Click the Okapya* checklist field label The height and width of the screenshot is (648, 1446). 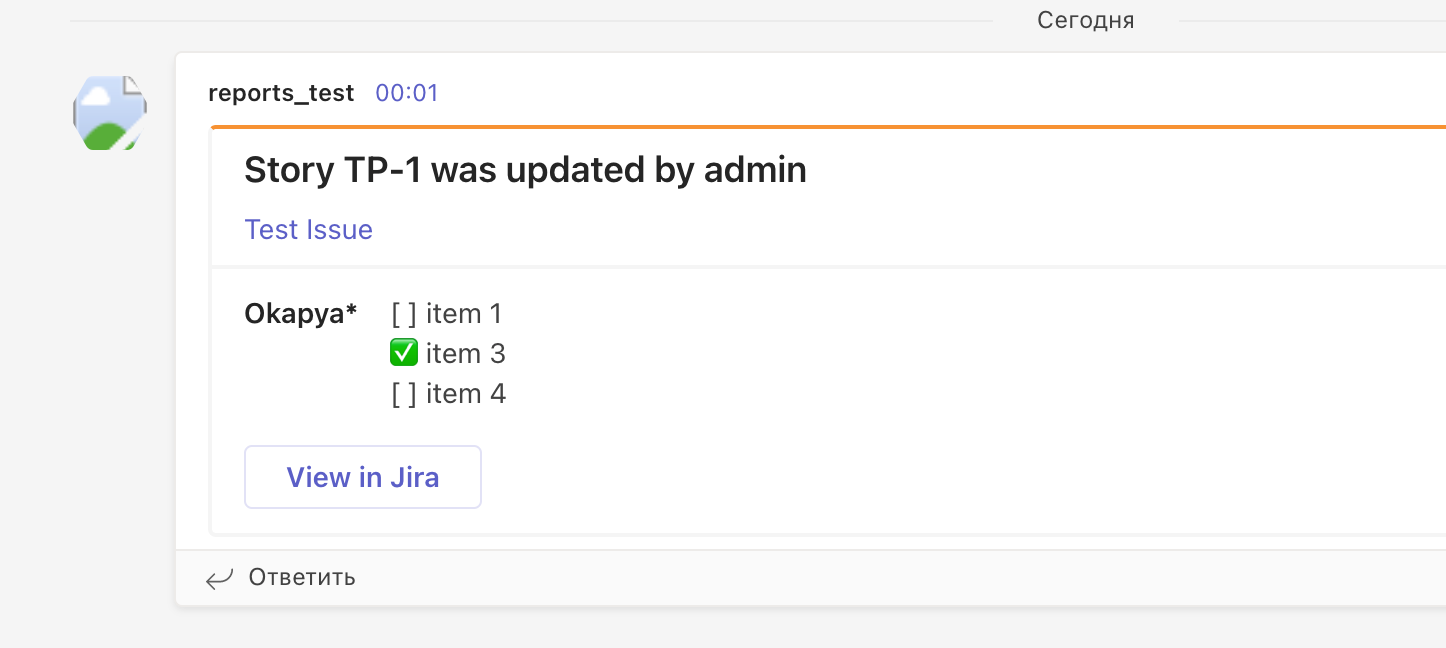tap(301, 313)
